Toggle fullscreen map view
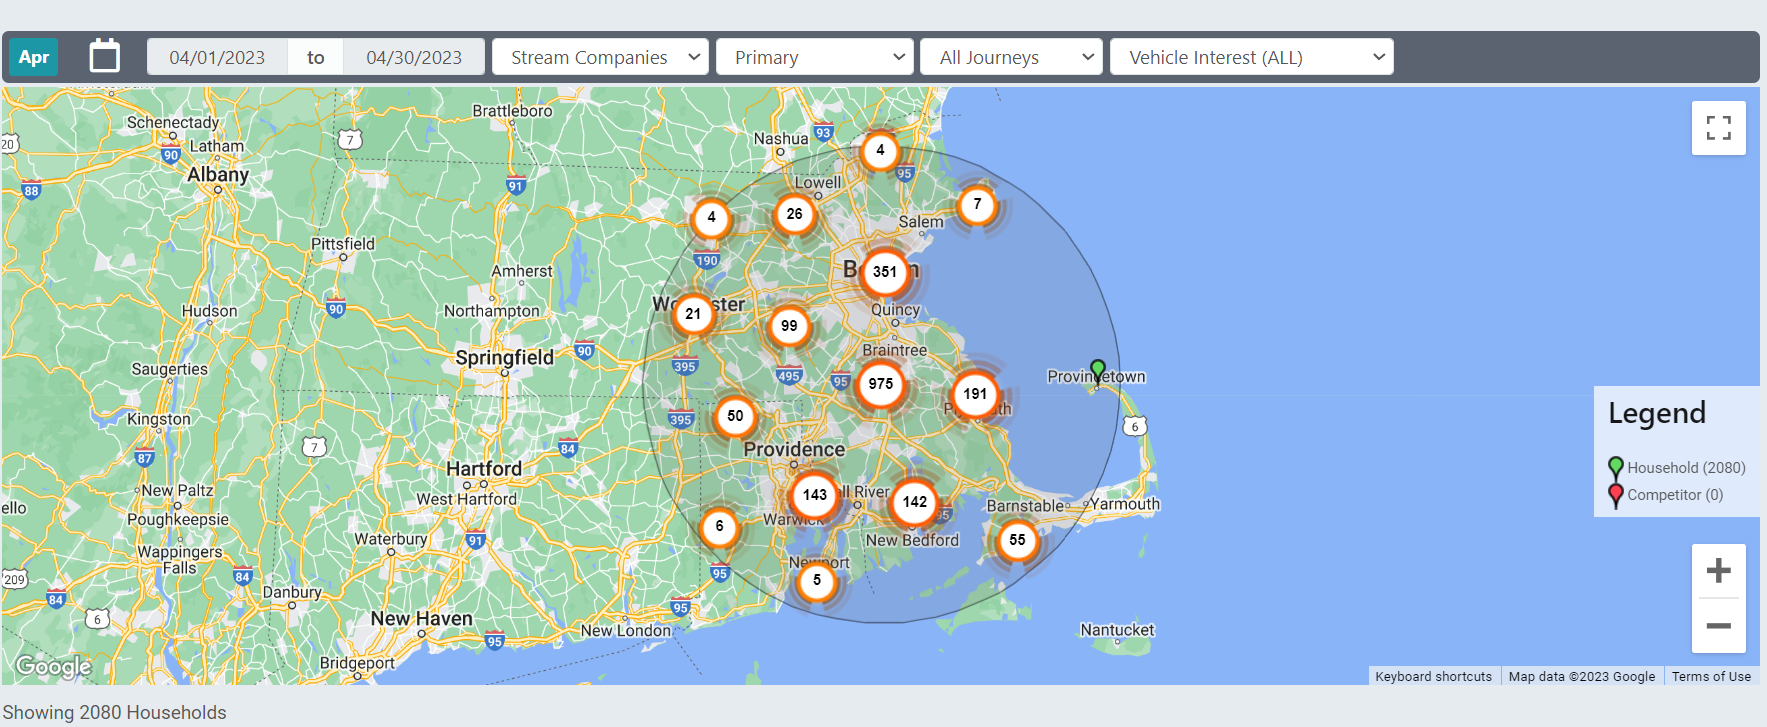1767x727 pixels. (1718, 128)
